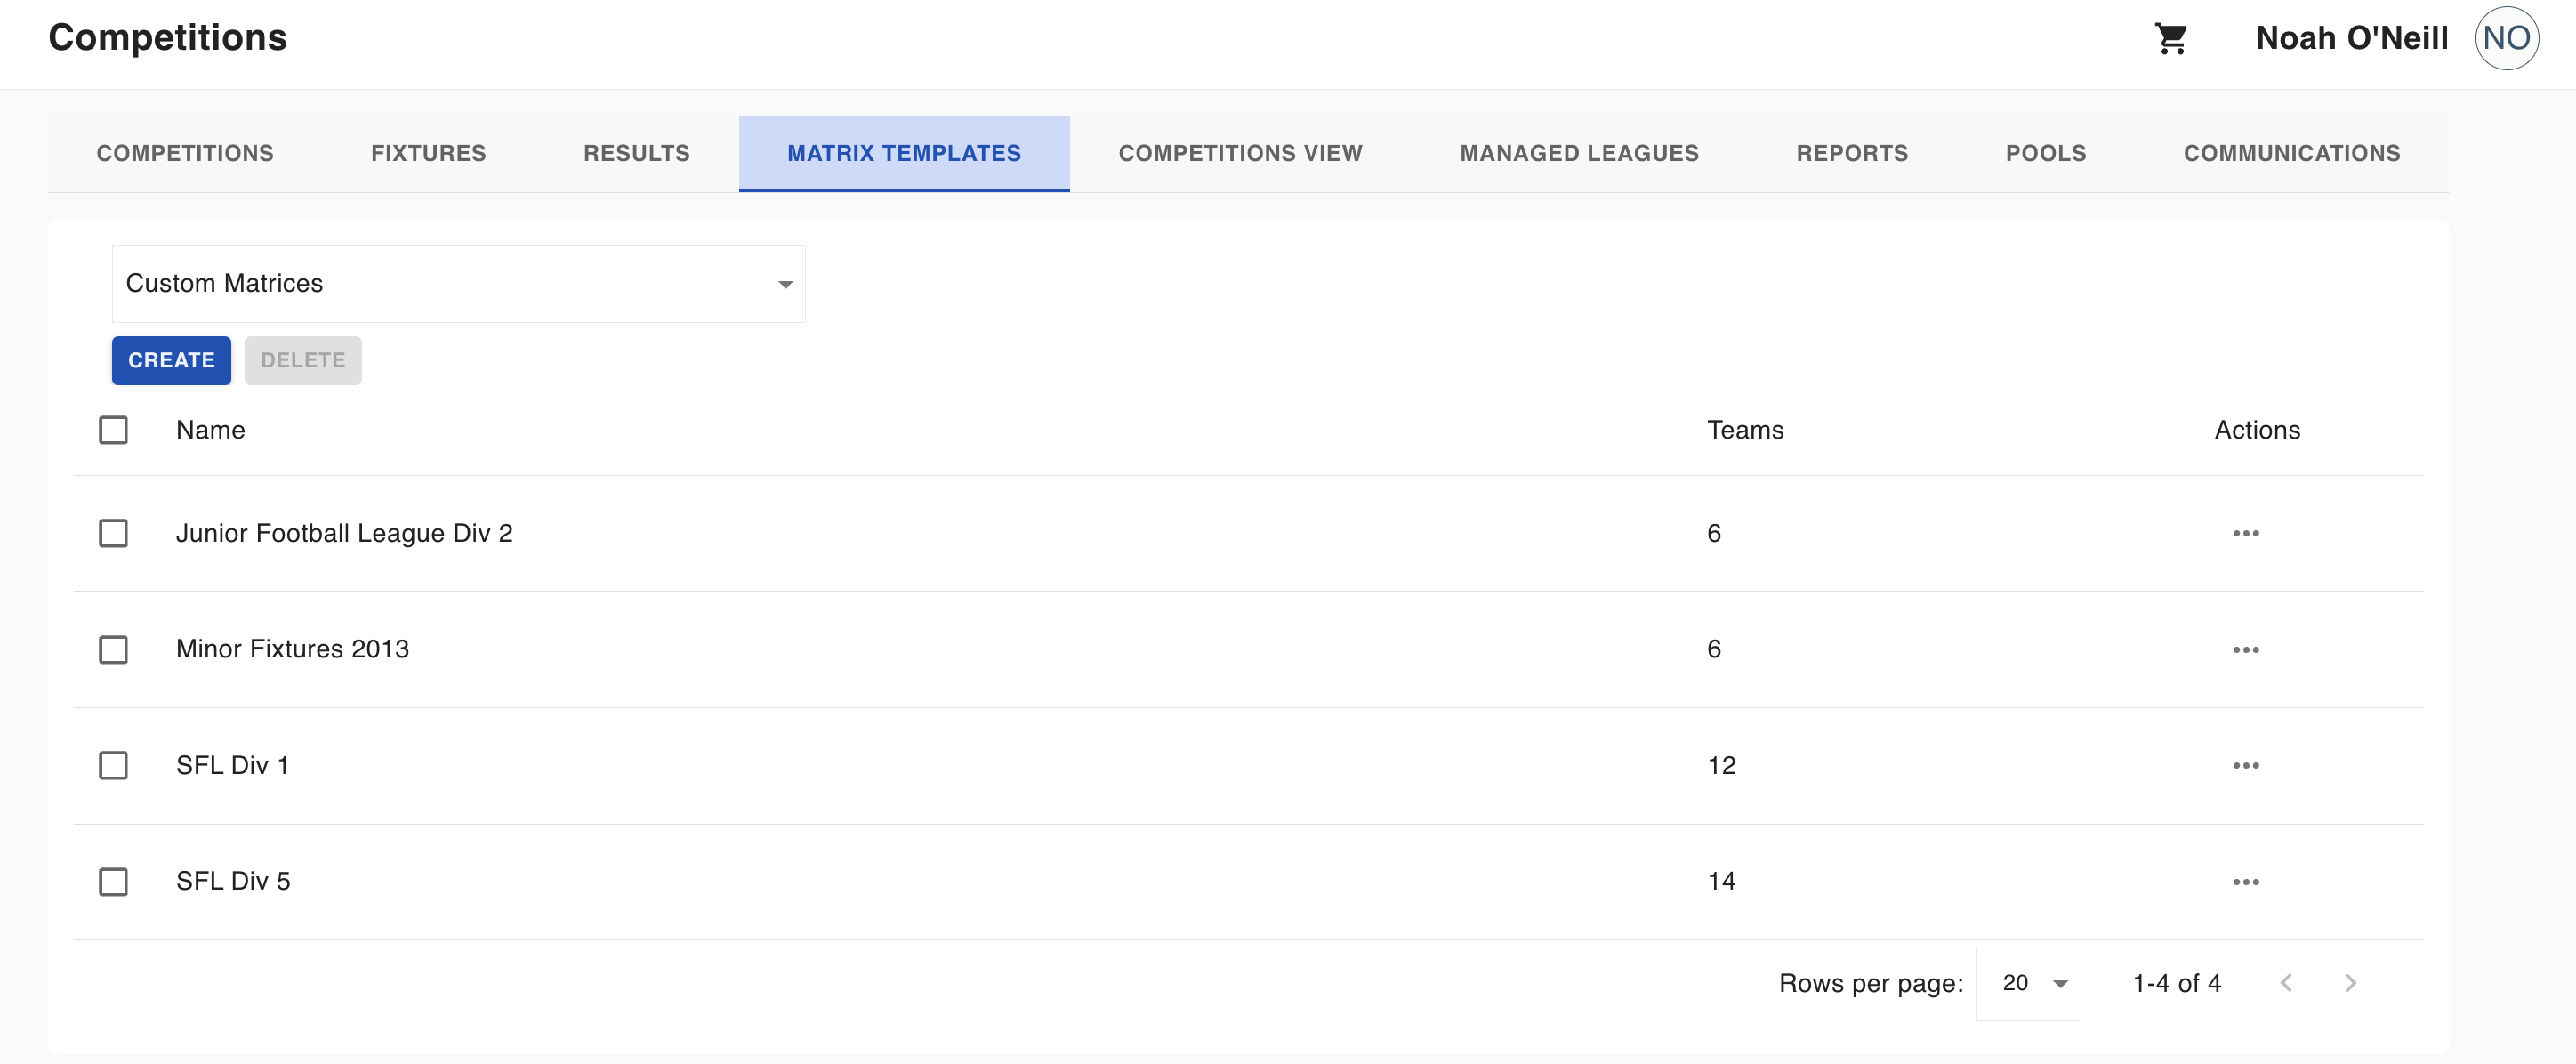Click the SFL Div 1 matrix name

(232, 765)
